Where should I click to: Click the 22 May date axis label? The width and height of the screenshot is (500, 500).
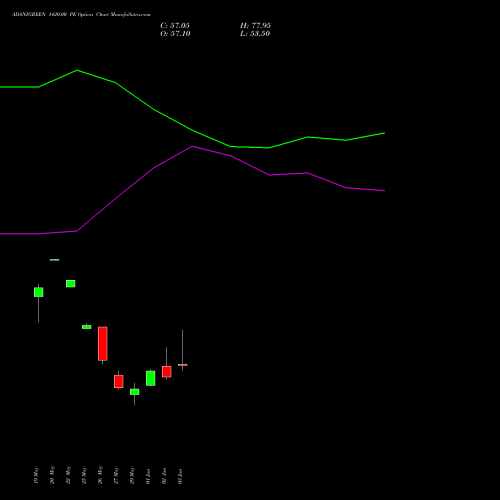point(68,476)
